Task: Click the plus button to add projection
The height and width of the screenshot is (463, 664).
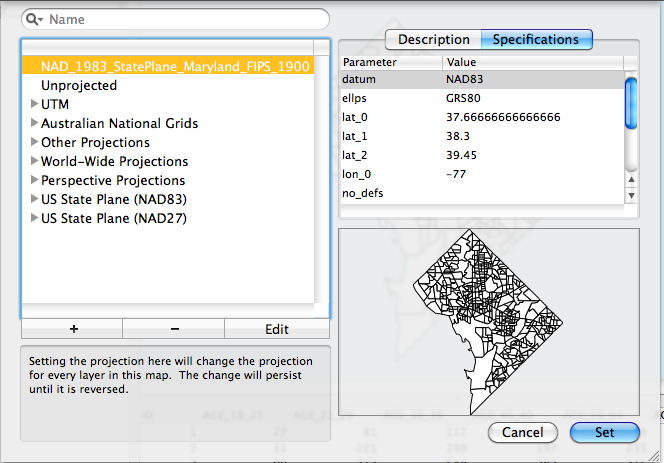Action: point(71,329)
